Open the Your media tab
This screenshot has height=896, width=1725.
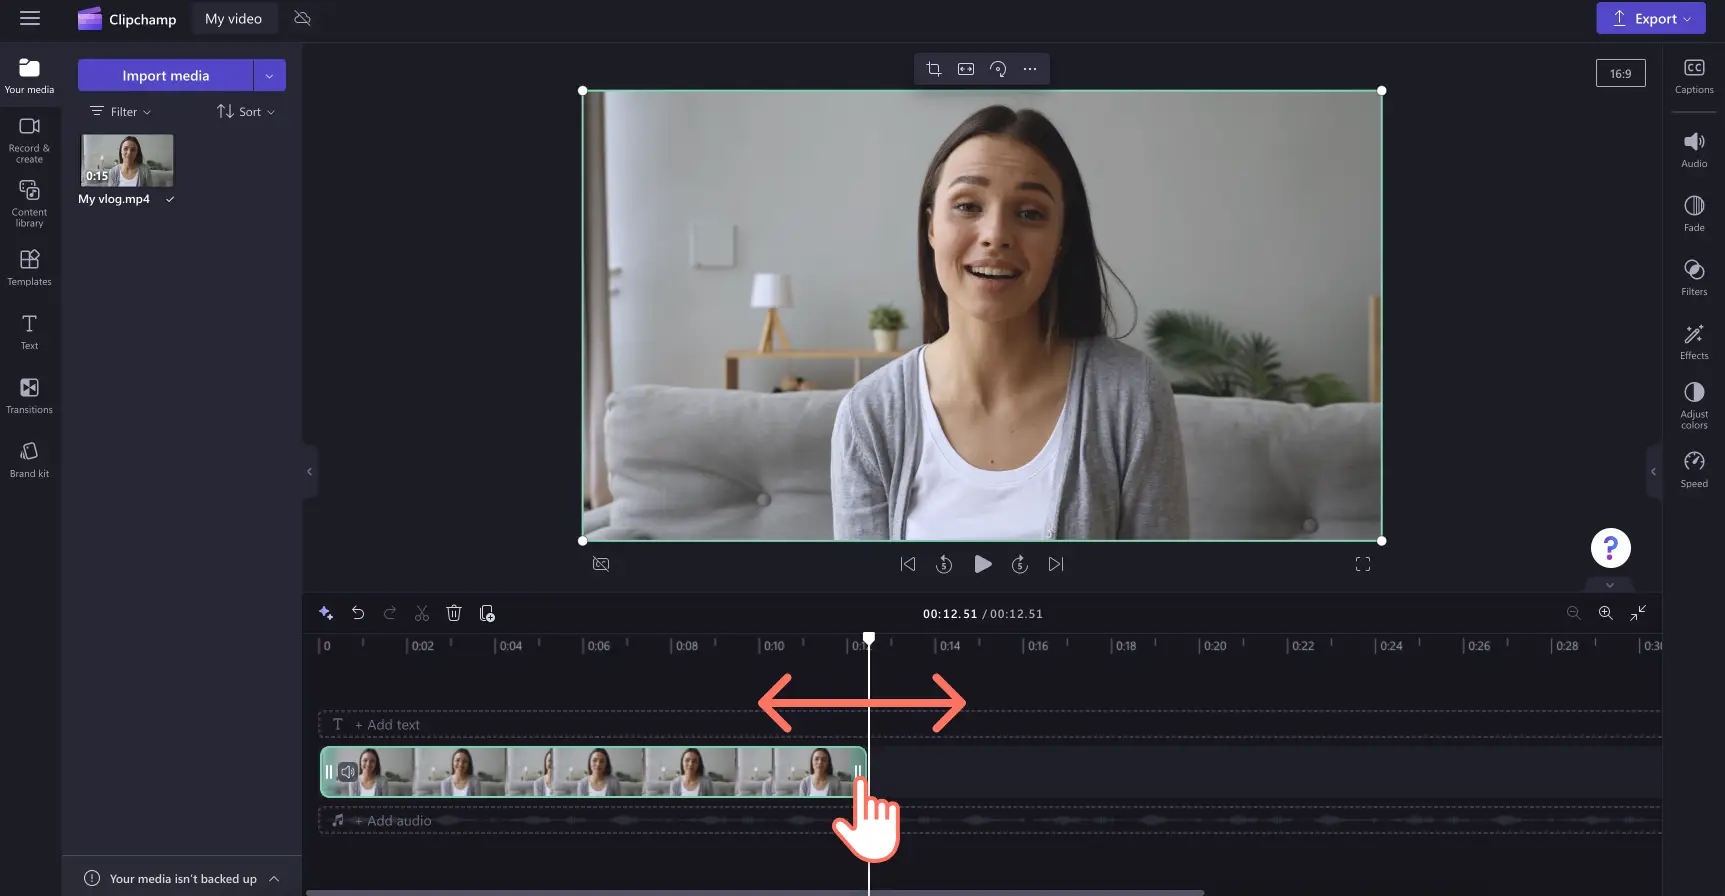point(29,76)
